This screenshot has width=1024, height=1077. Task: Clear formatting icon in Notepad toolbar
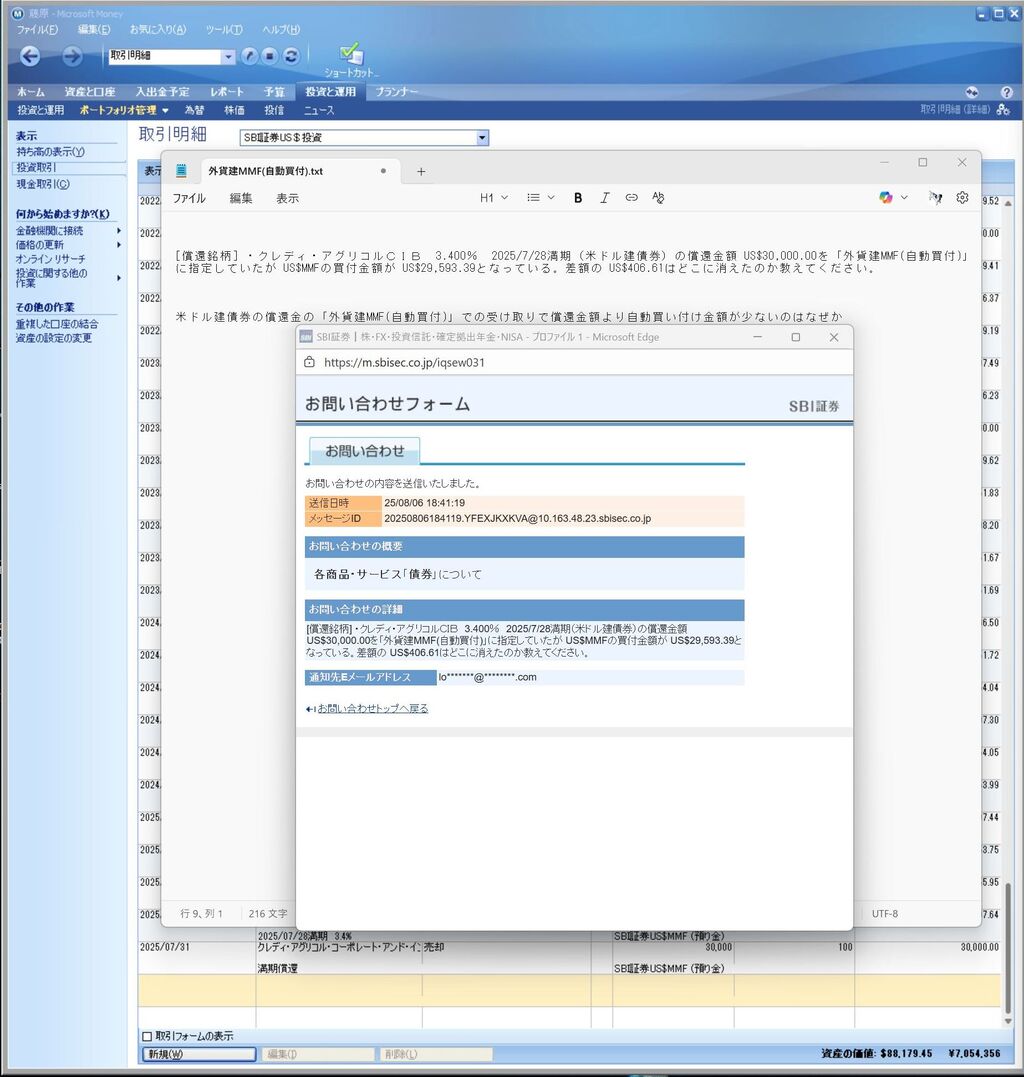click(x=658, y=198)
